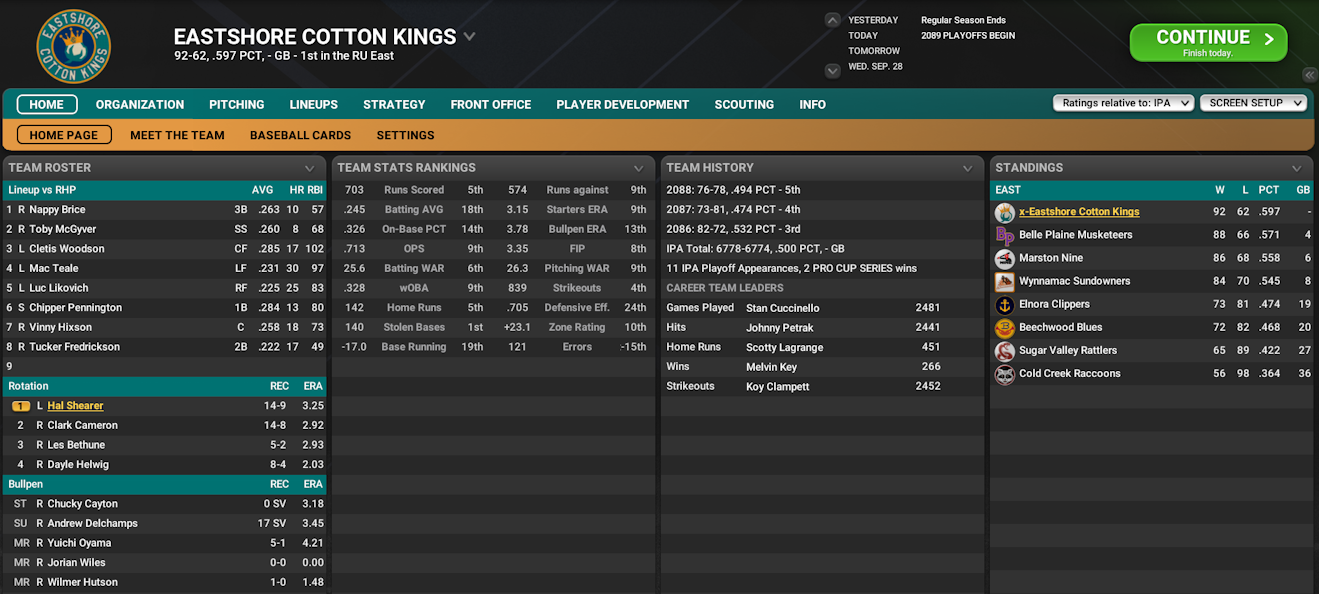Click Scotty Lagrange home runs leader
Image resolution: width=1319 pixels, height=594 pixels.
click(x=785, y=347)
